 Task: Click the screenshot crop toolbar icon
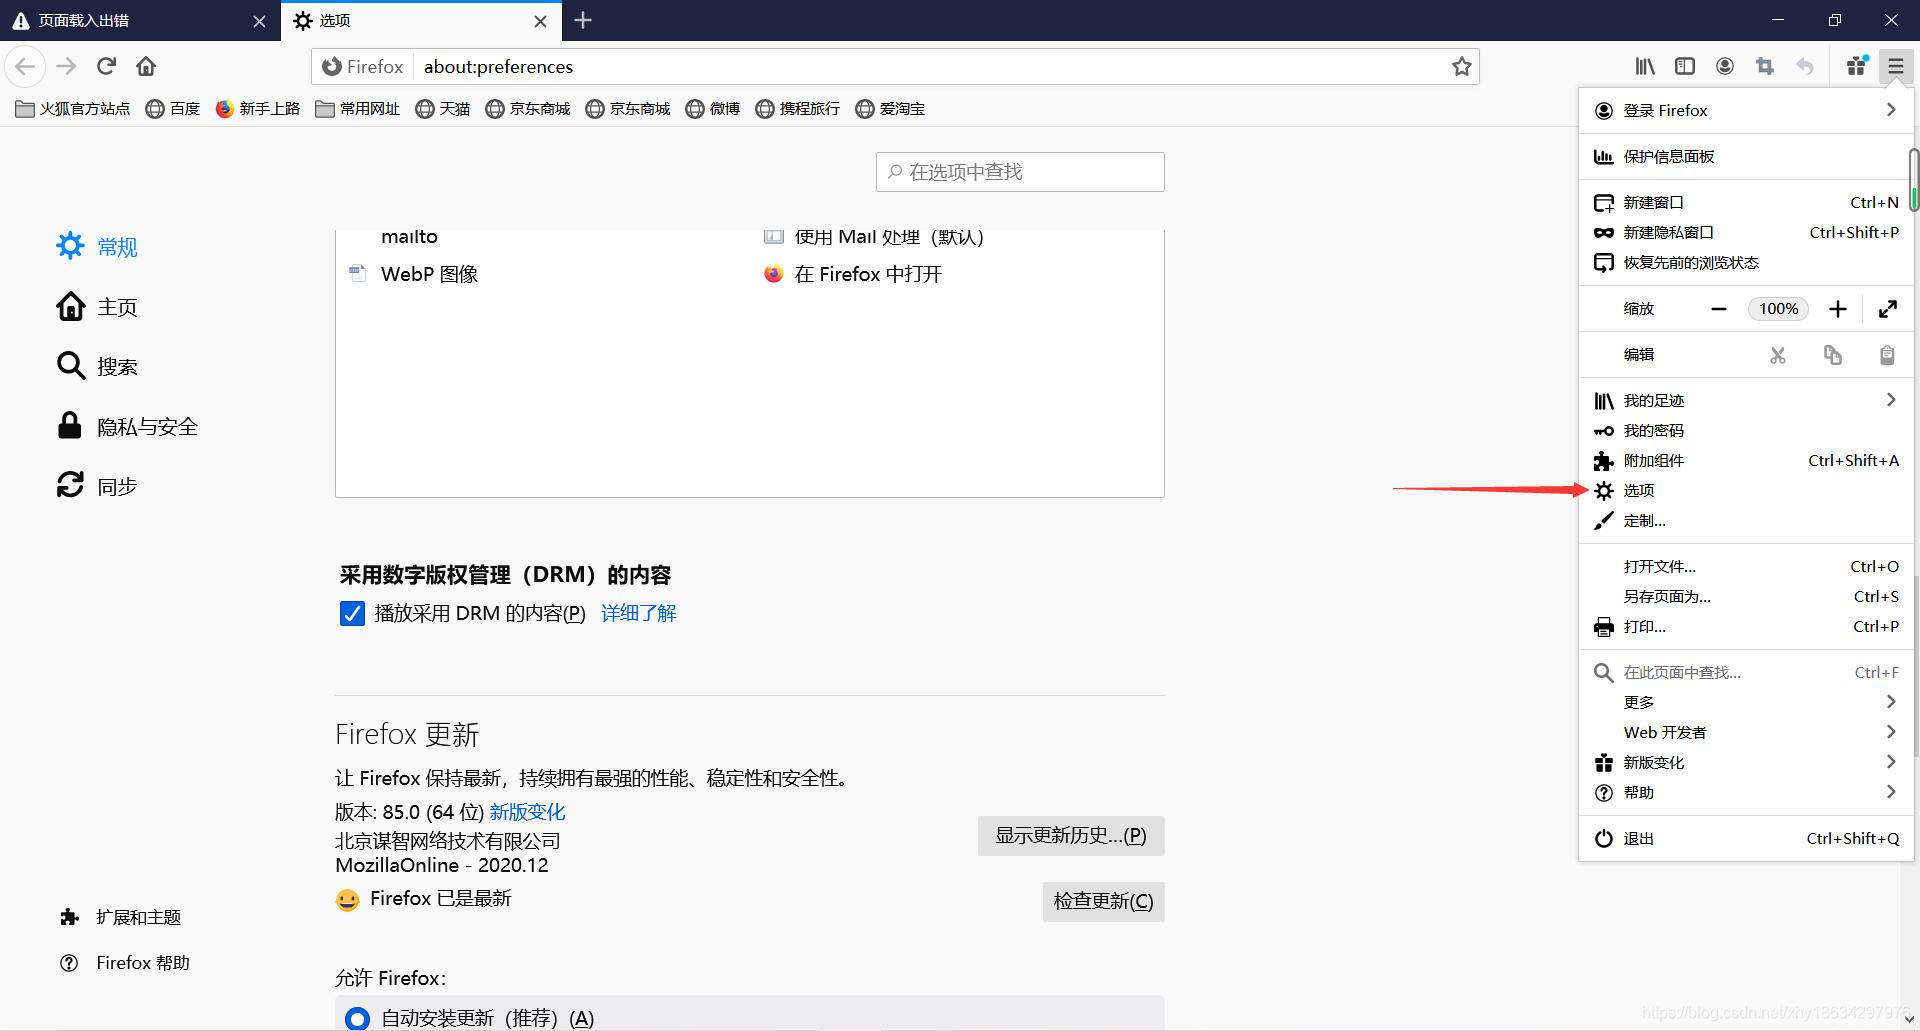(x=1765, y=66)
